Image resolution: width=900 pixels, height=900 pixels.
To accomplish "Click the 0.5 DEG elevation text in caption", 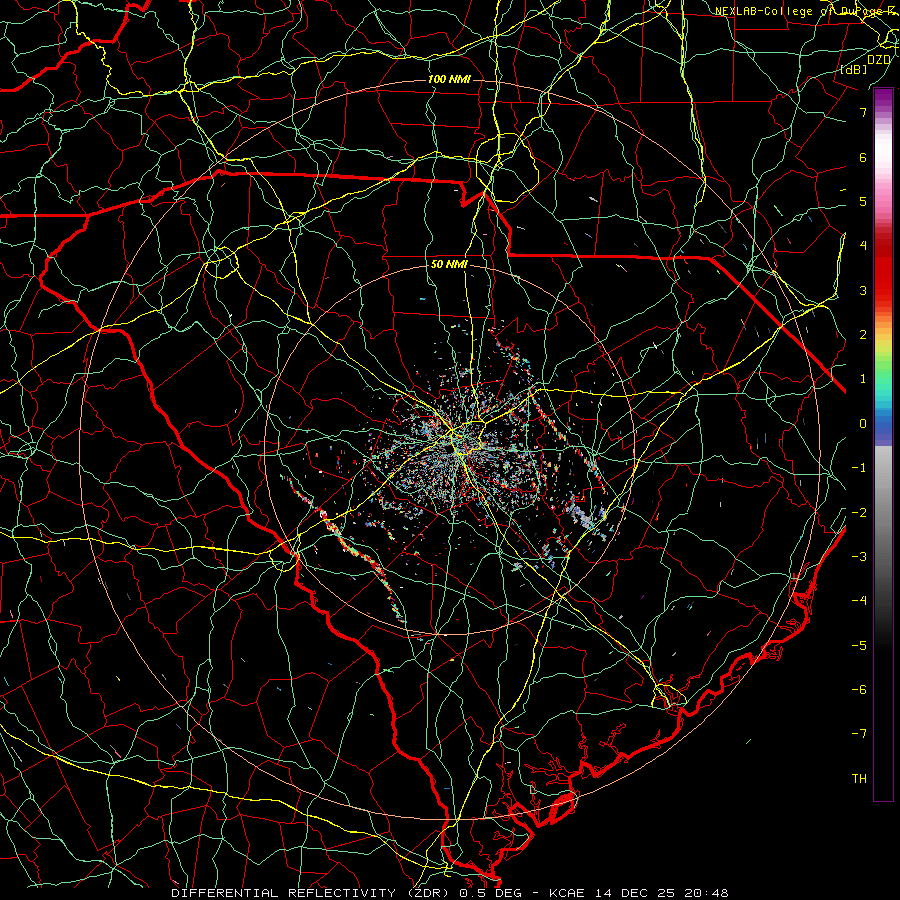I will (492, 893).
